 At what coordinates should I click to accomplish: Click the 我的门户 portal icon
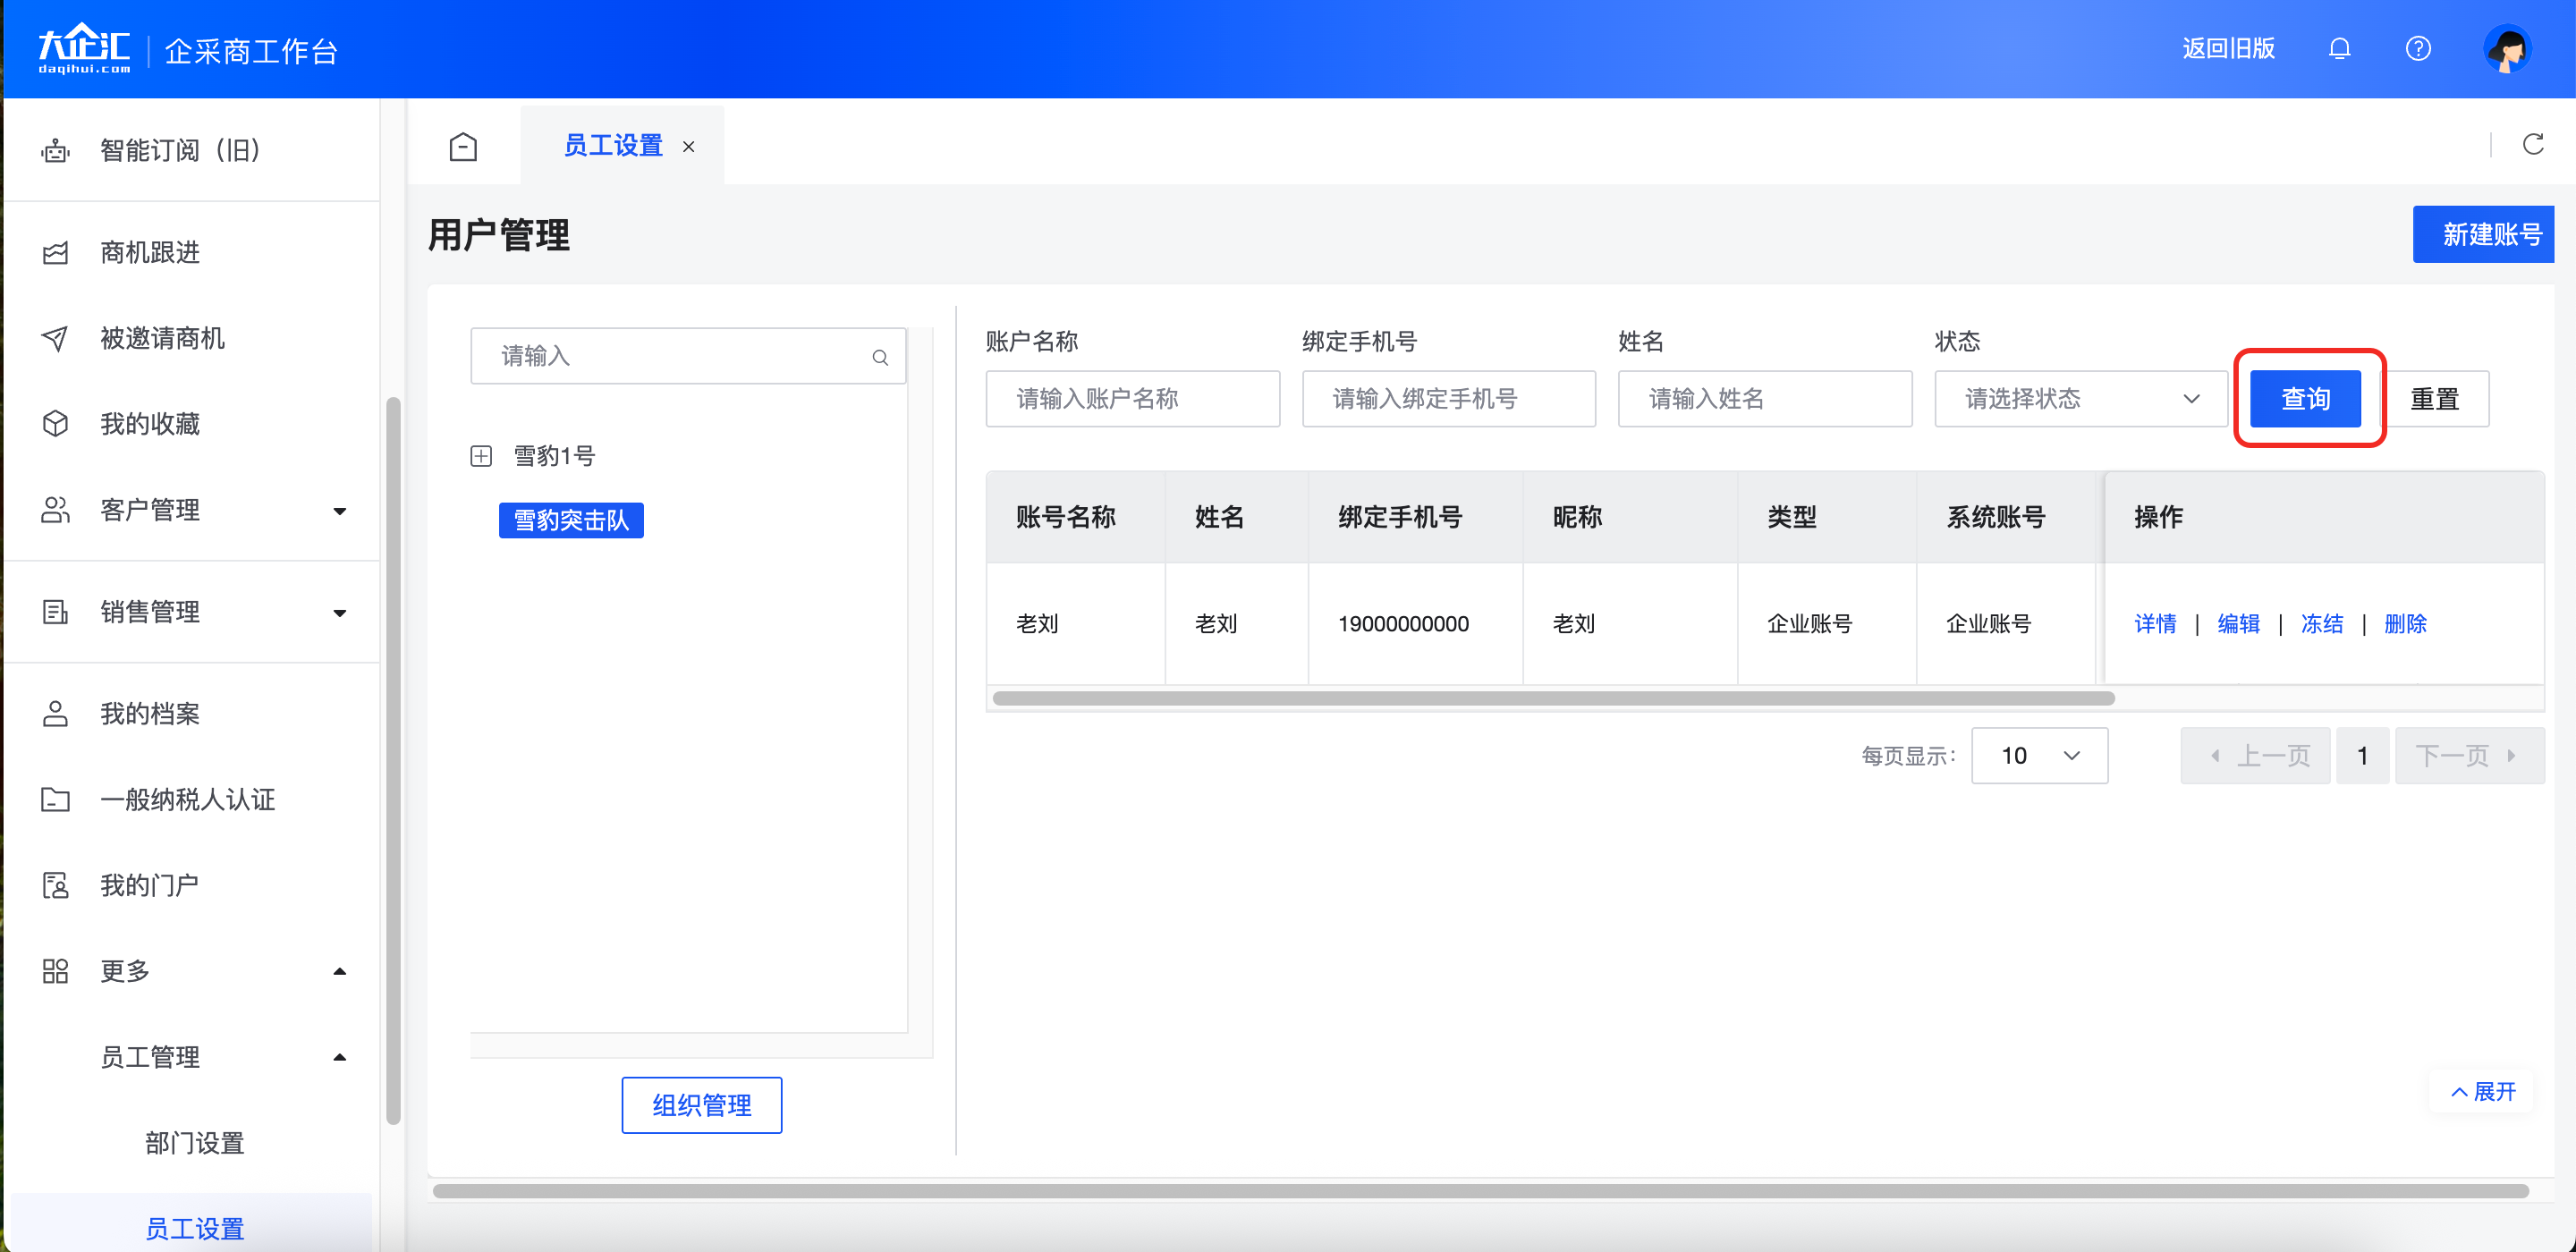point(56,885)
